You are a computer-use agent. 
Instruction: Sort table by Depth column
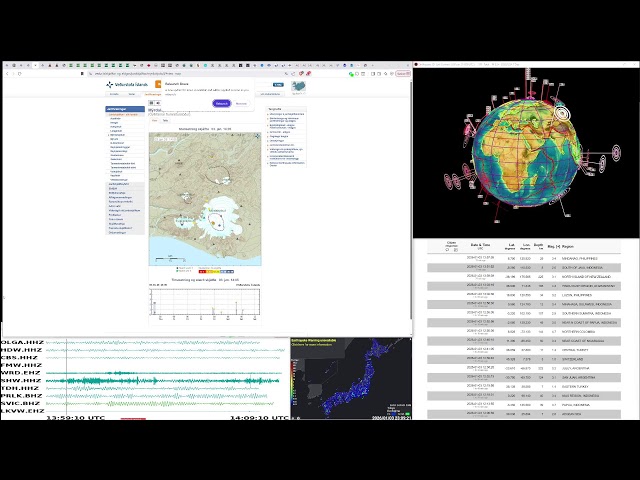pos(538,247)
